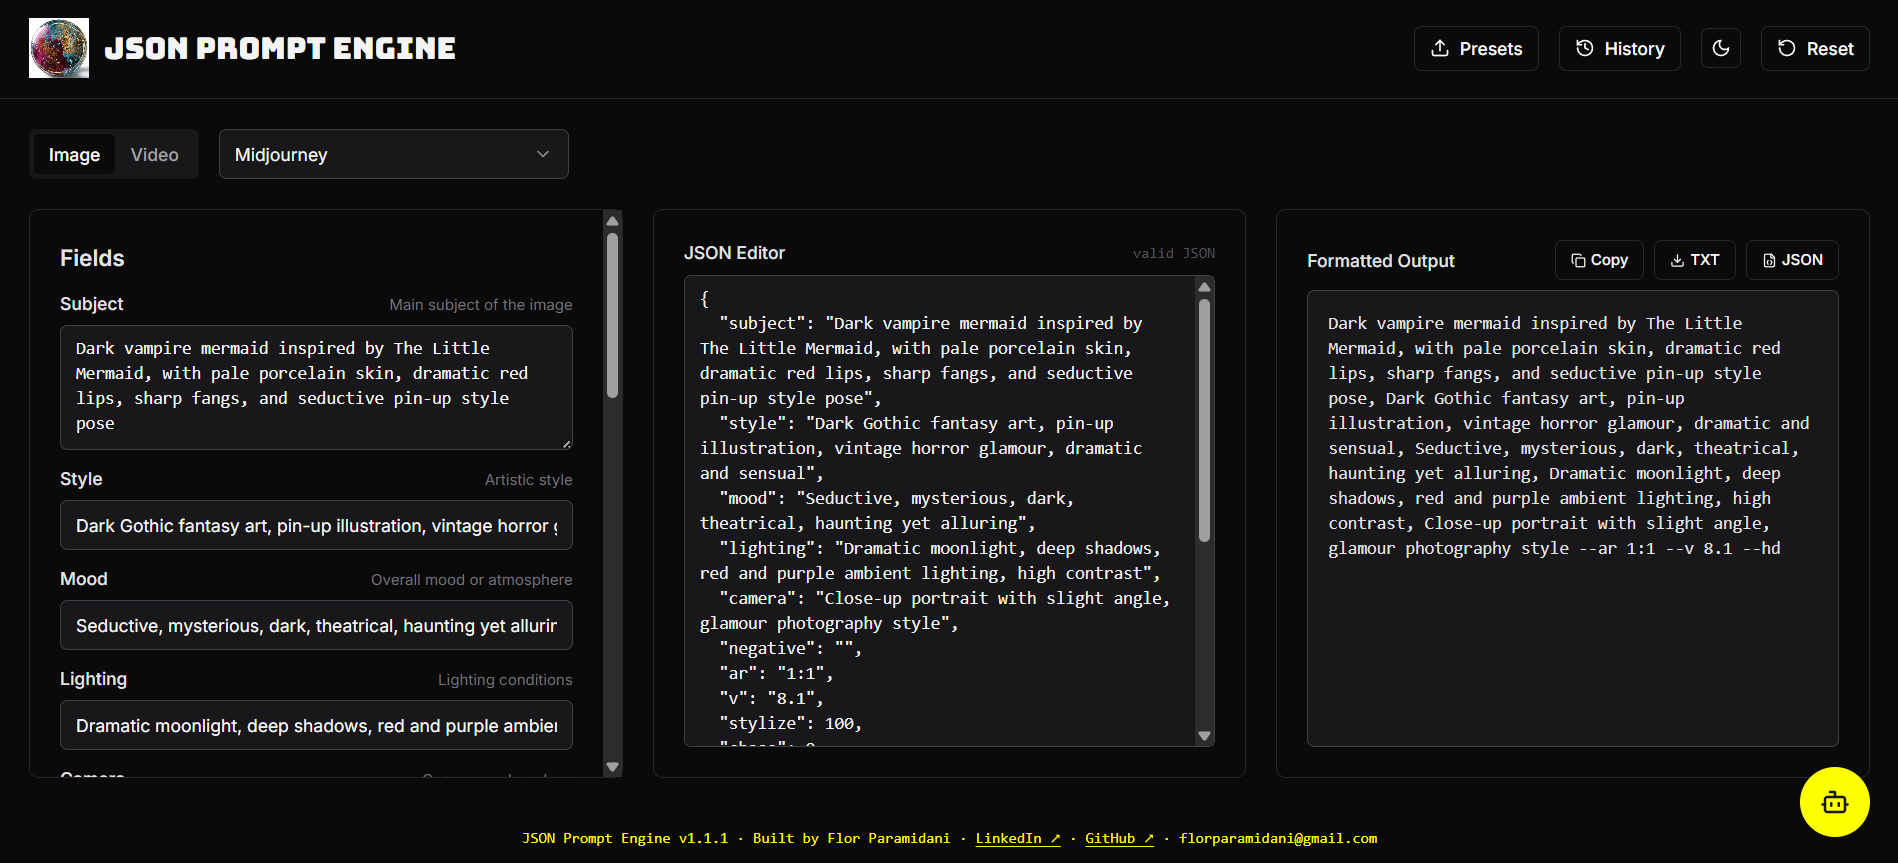This screenshot has height=863, width=1898.
Task: Click the 'JSON PROMPT ENGINE' title text
Action: pos(280,48)
